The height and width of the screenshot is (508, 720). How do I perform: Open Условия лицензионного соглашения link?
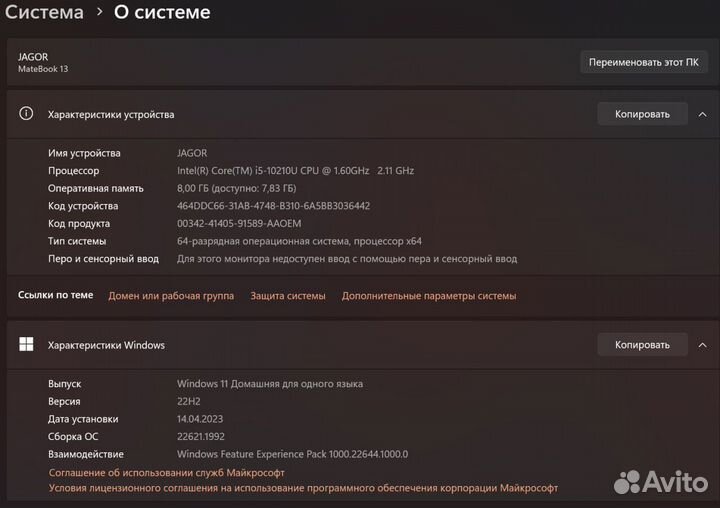coord(304,488)
